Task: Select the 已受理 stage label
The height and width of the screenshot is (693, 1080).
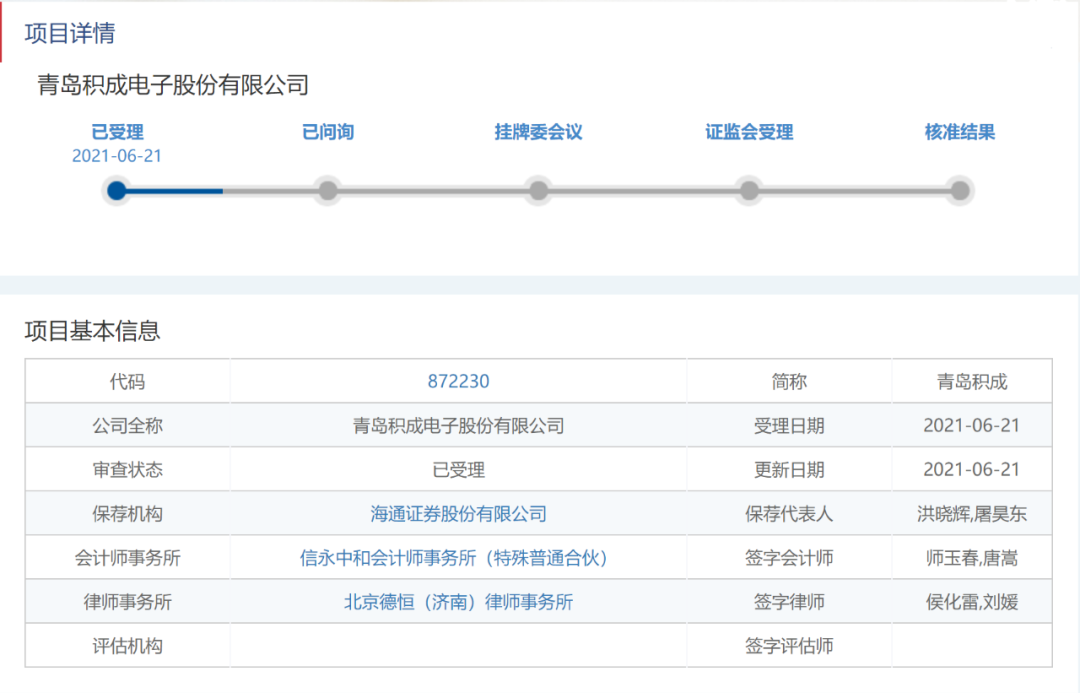Action: click(x=117, y=132)
